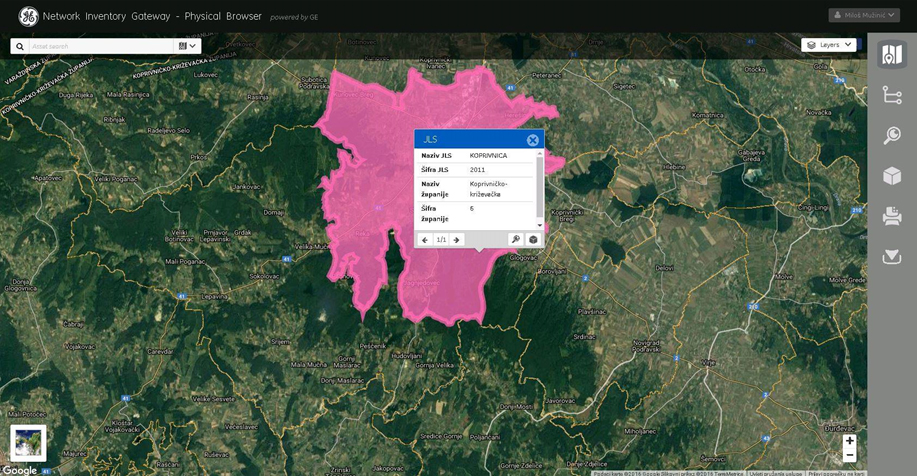Zoom out on the map

click(849, 456)
